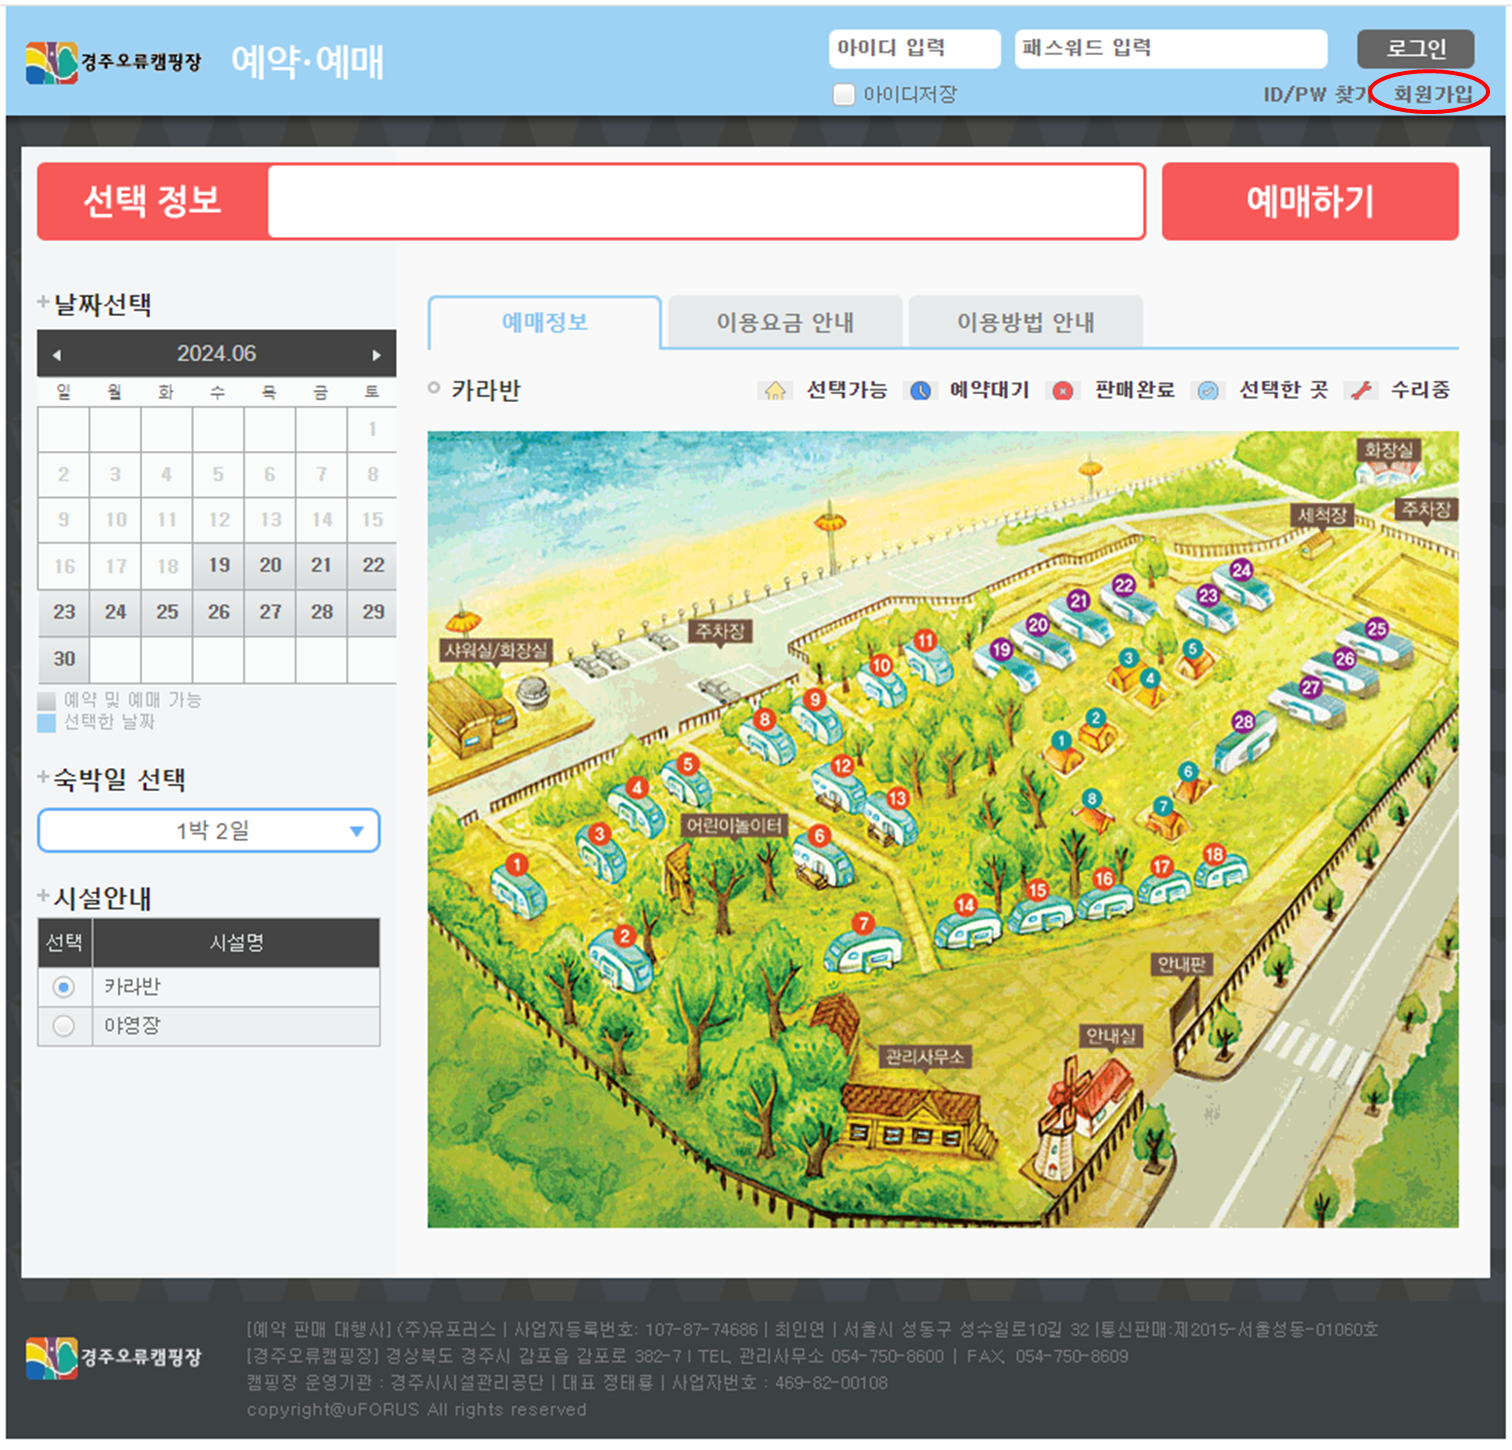
Task: Select caravan site number 7 on map
Action: (x=862, y=924)
